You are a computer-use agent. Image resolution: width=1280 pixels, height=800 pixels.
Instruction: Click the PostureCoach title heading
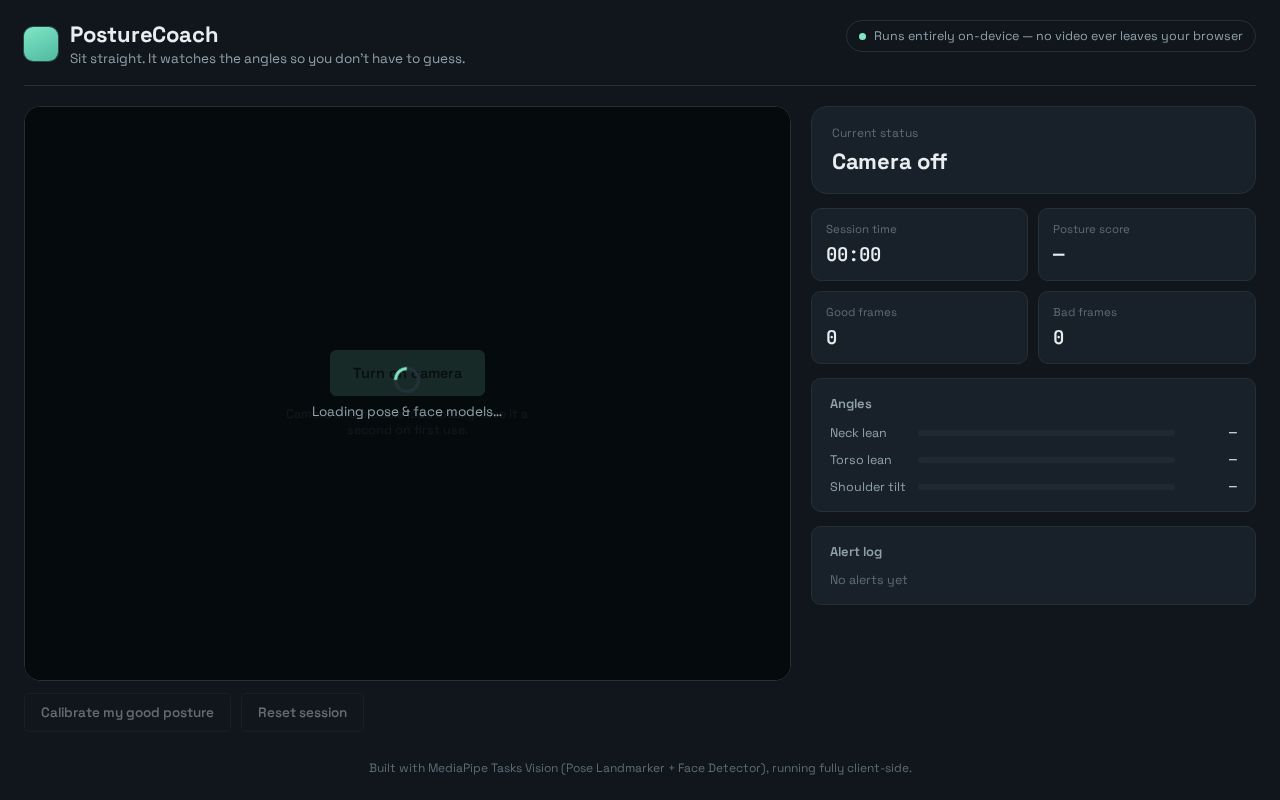point(144,35)
